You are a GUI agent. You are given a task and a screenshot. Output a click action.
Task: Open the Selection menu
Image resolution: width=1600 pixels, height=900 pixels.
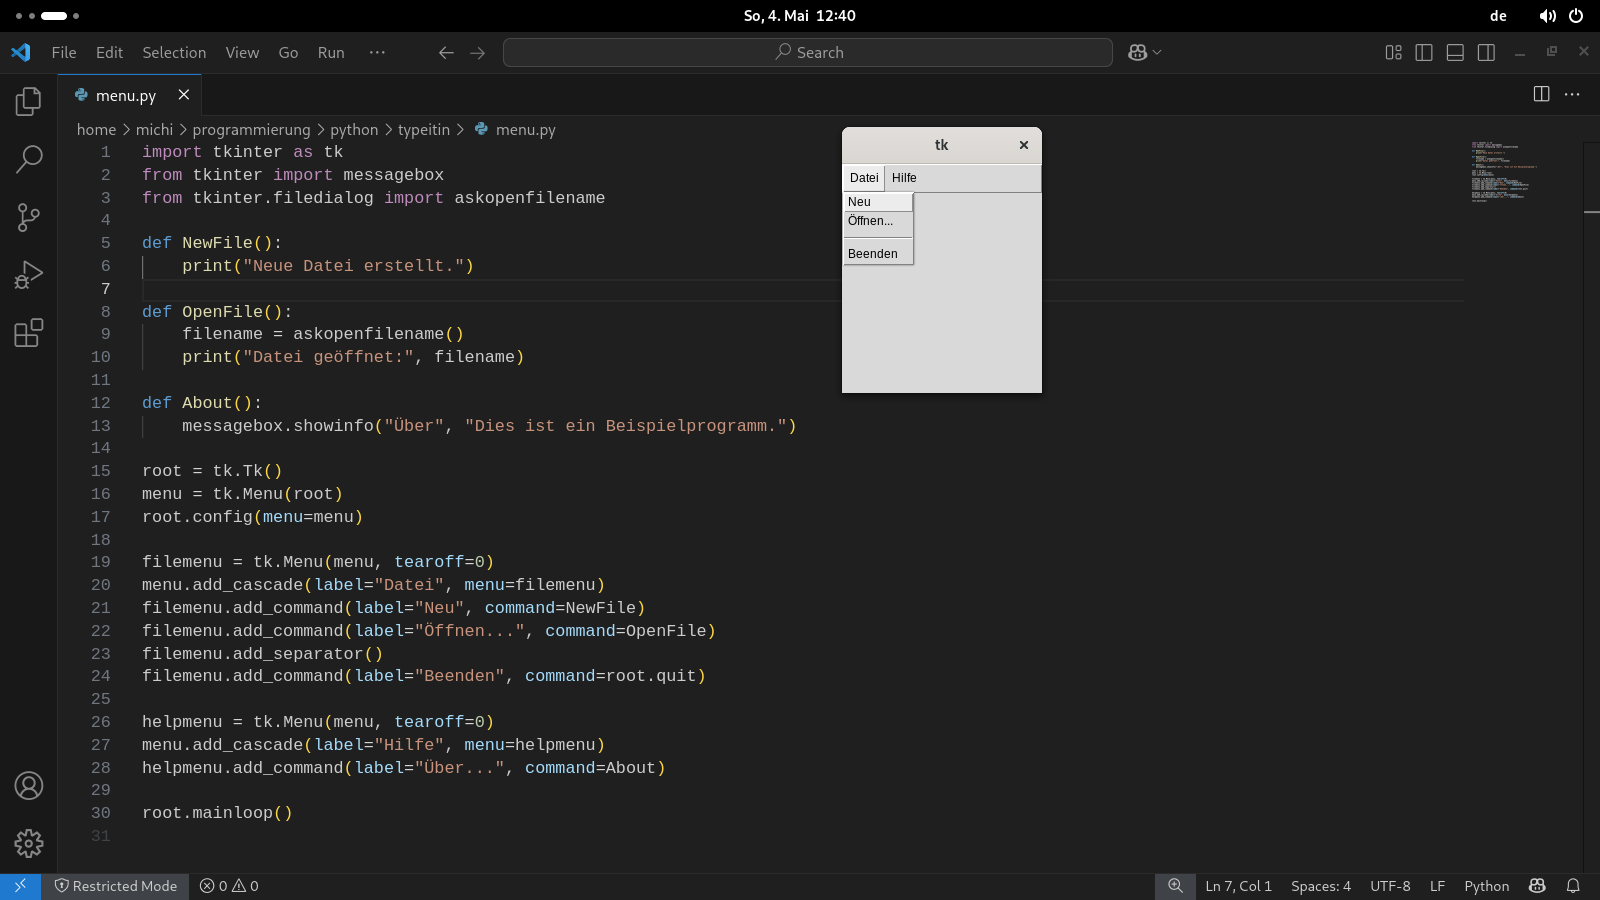point(174,53)
